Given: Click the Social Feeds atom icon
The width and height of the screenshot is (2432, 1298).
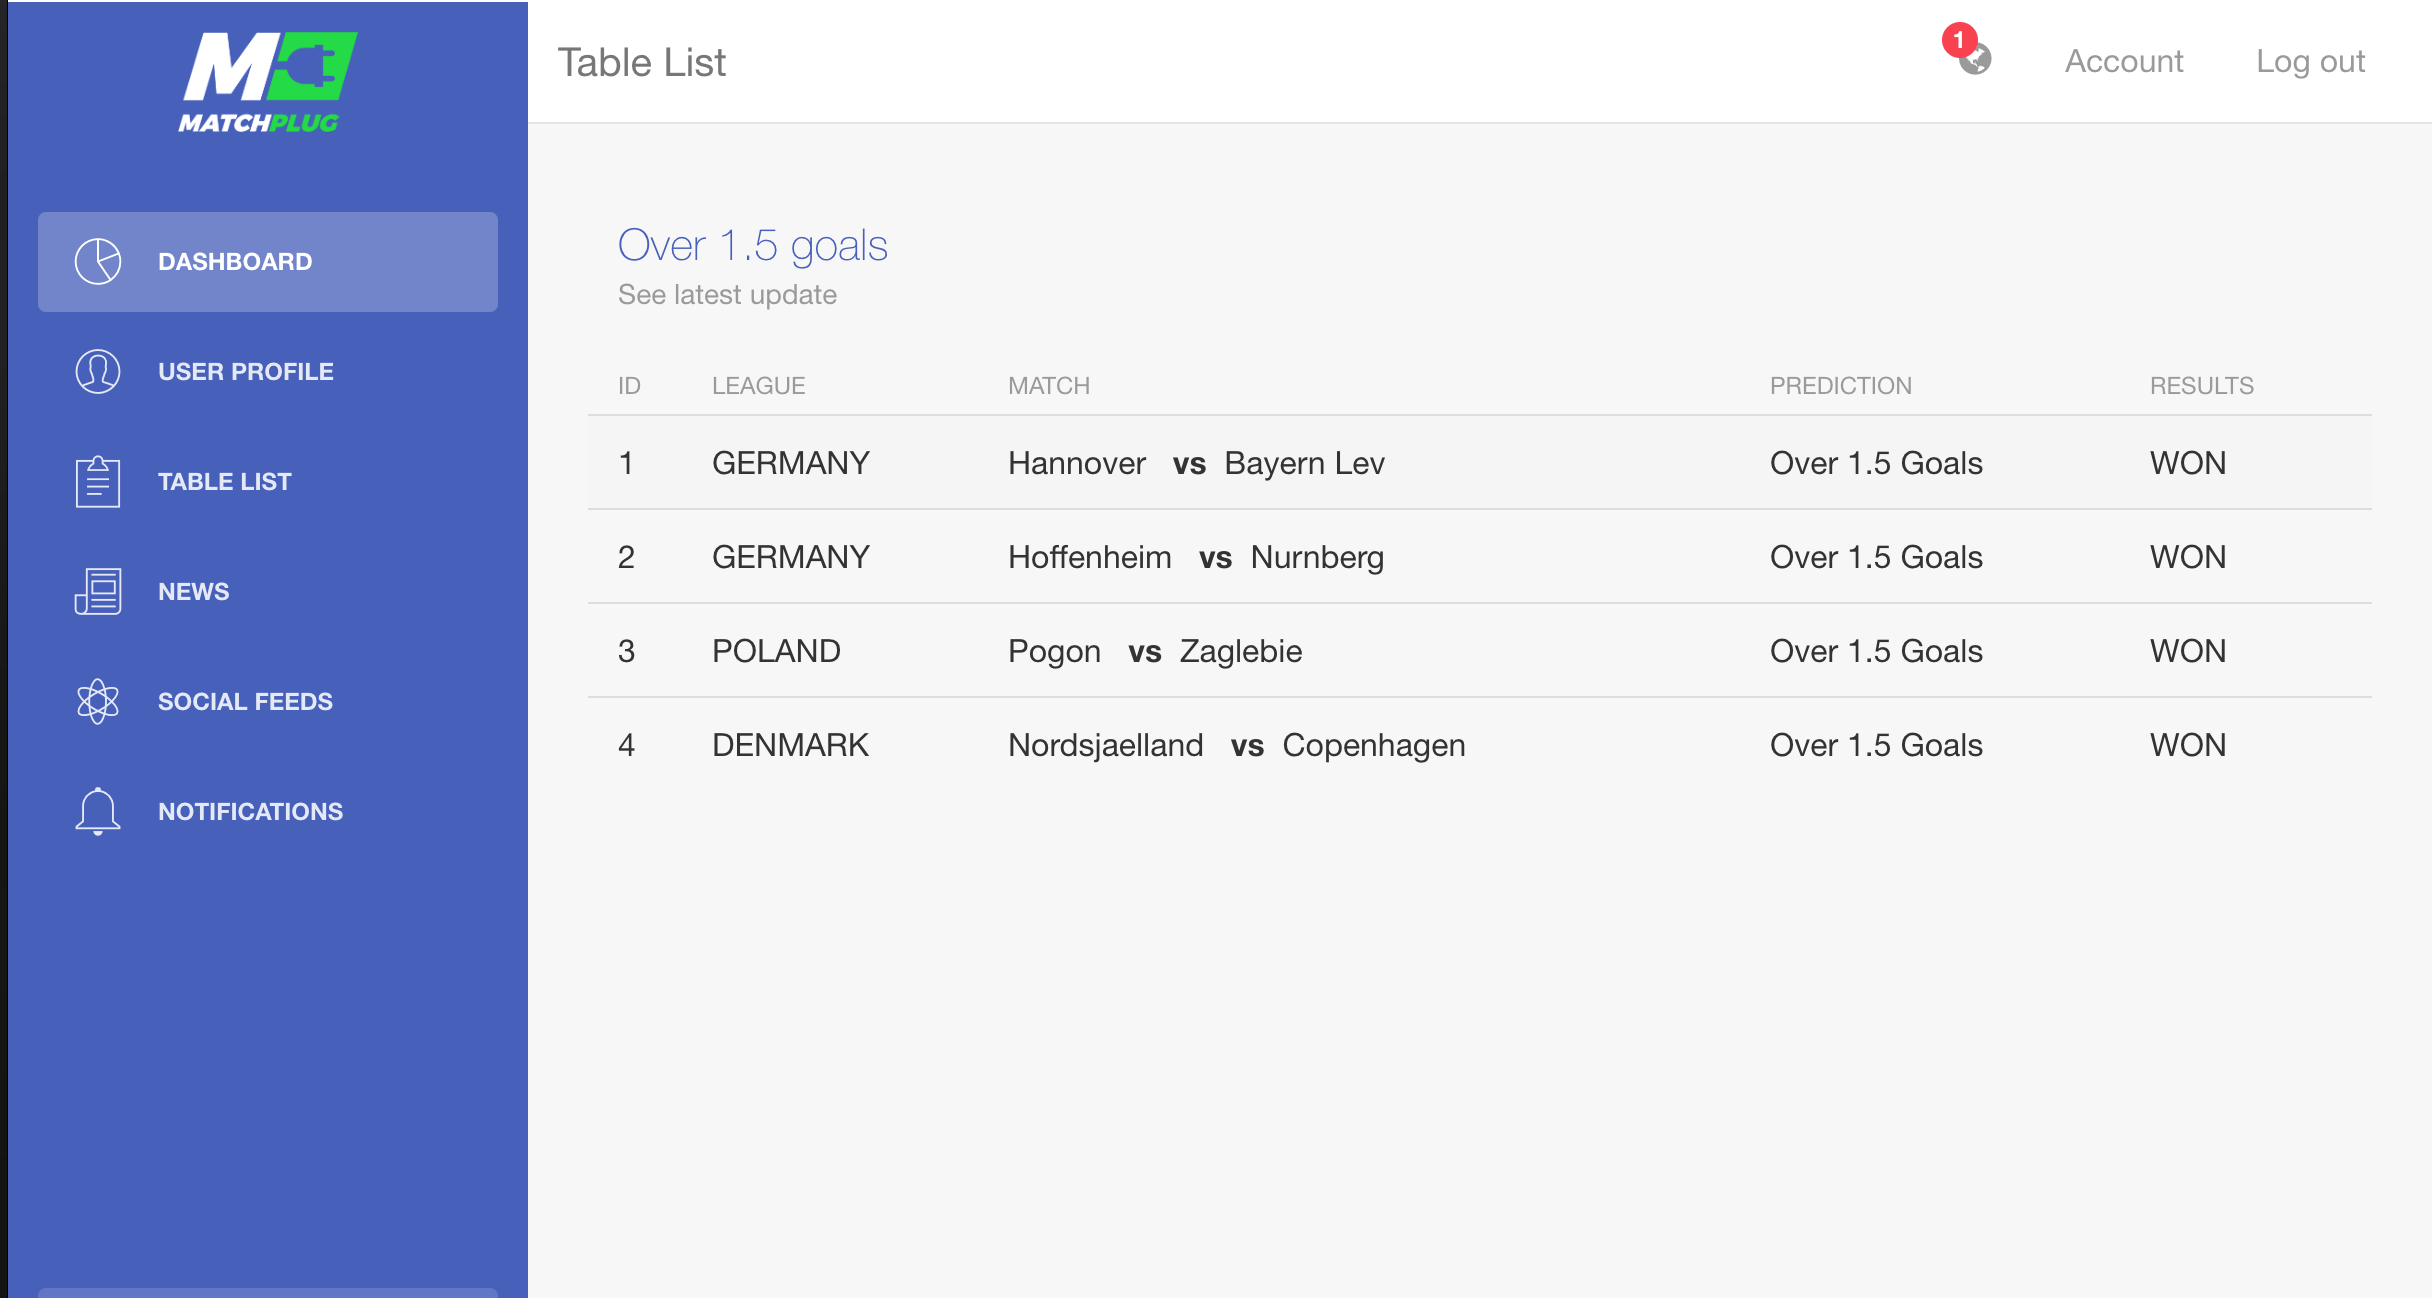Looking at the screenshot, I should tap(98, 701).
